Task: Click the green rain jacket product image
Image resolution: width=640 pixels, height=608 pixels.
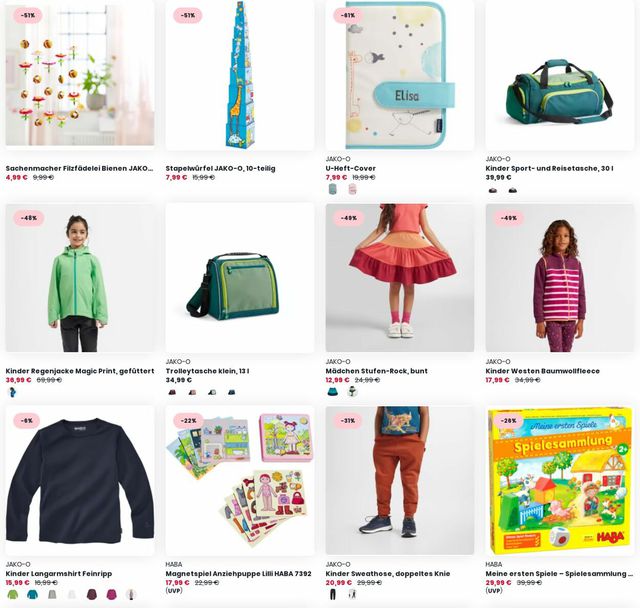Action: click(80, 278)
